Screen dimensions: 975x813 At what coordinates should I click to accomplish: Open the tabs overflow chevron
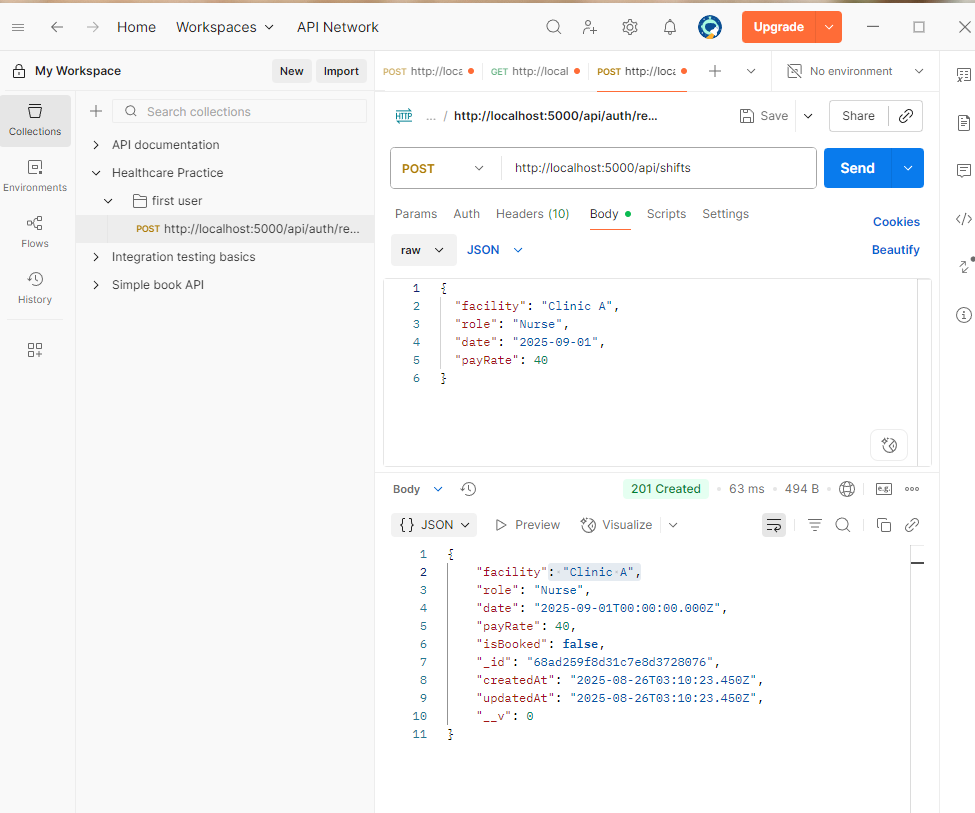pyautogui.click(x=751, y=71)
